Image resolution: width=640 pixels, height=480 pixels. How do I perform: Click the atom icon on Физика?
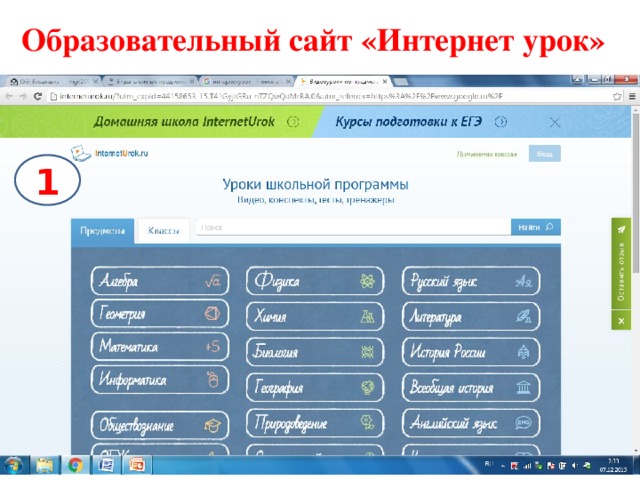coord(367,281)
